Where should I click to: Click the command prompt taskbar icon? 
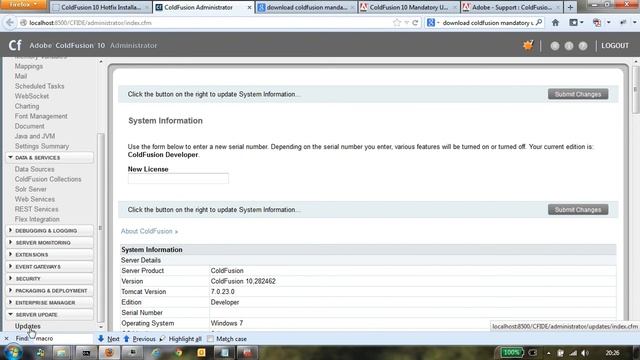(x=86, y=352)
